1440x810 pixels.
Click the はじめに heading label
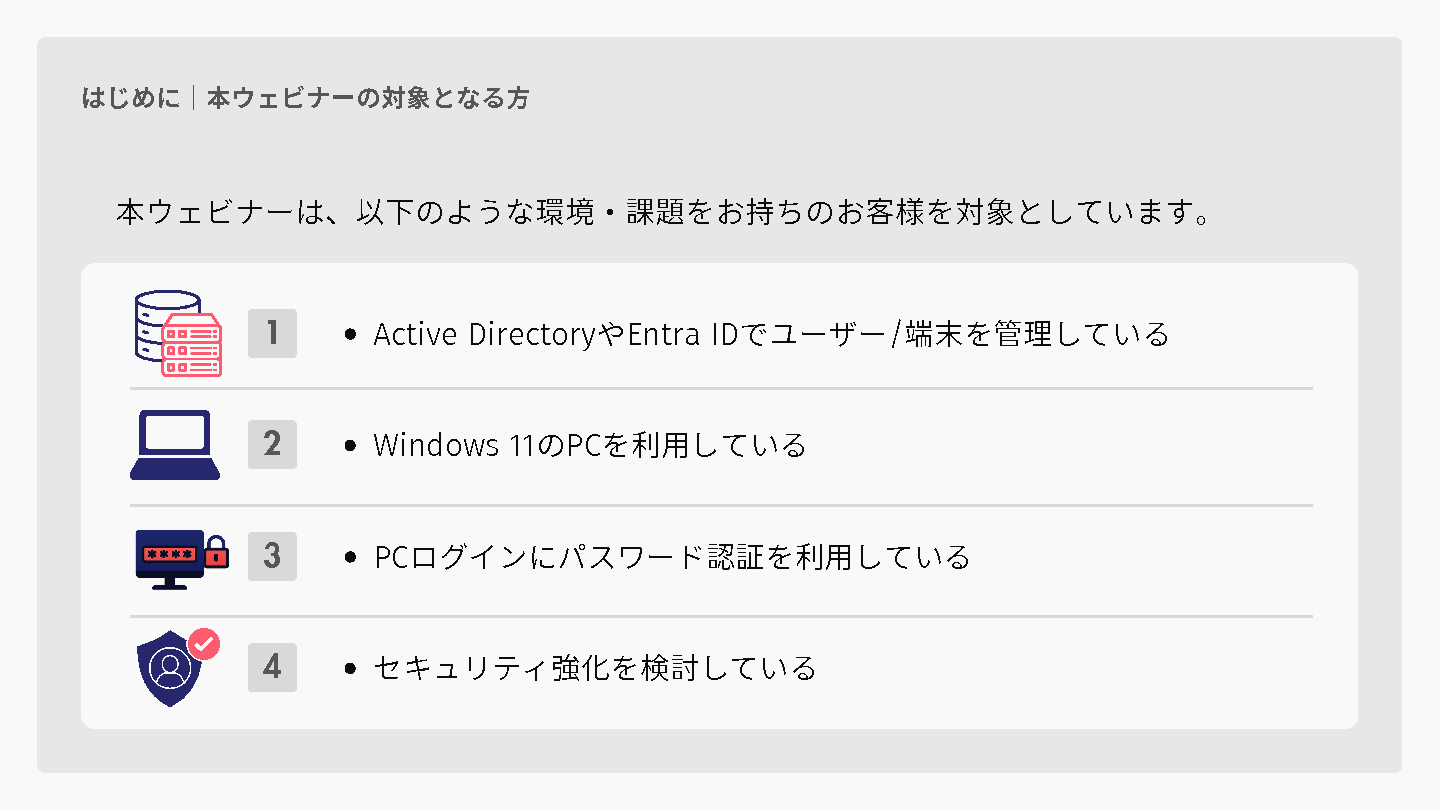pos(131,98)
